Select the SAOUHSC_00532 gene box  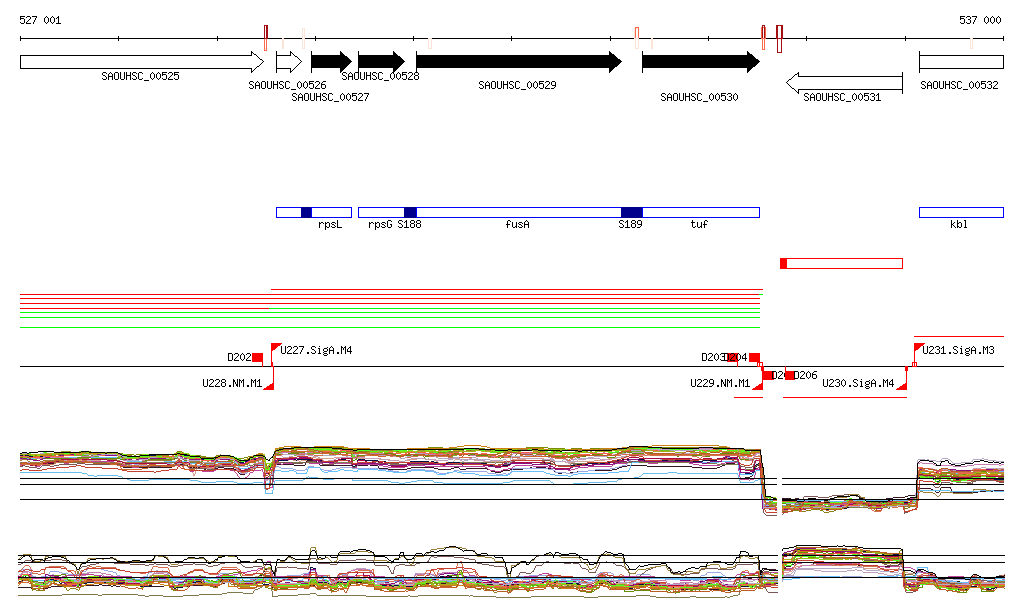click(961, 62)
